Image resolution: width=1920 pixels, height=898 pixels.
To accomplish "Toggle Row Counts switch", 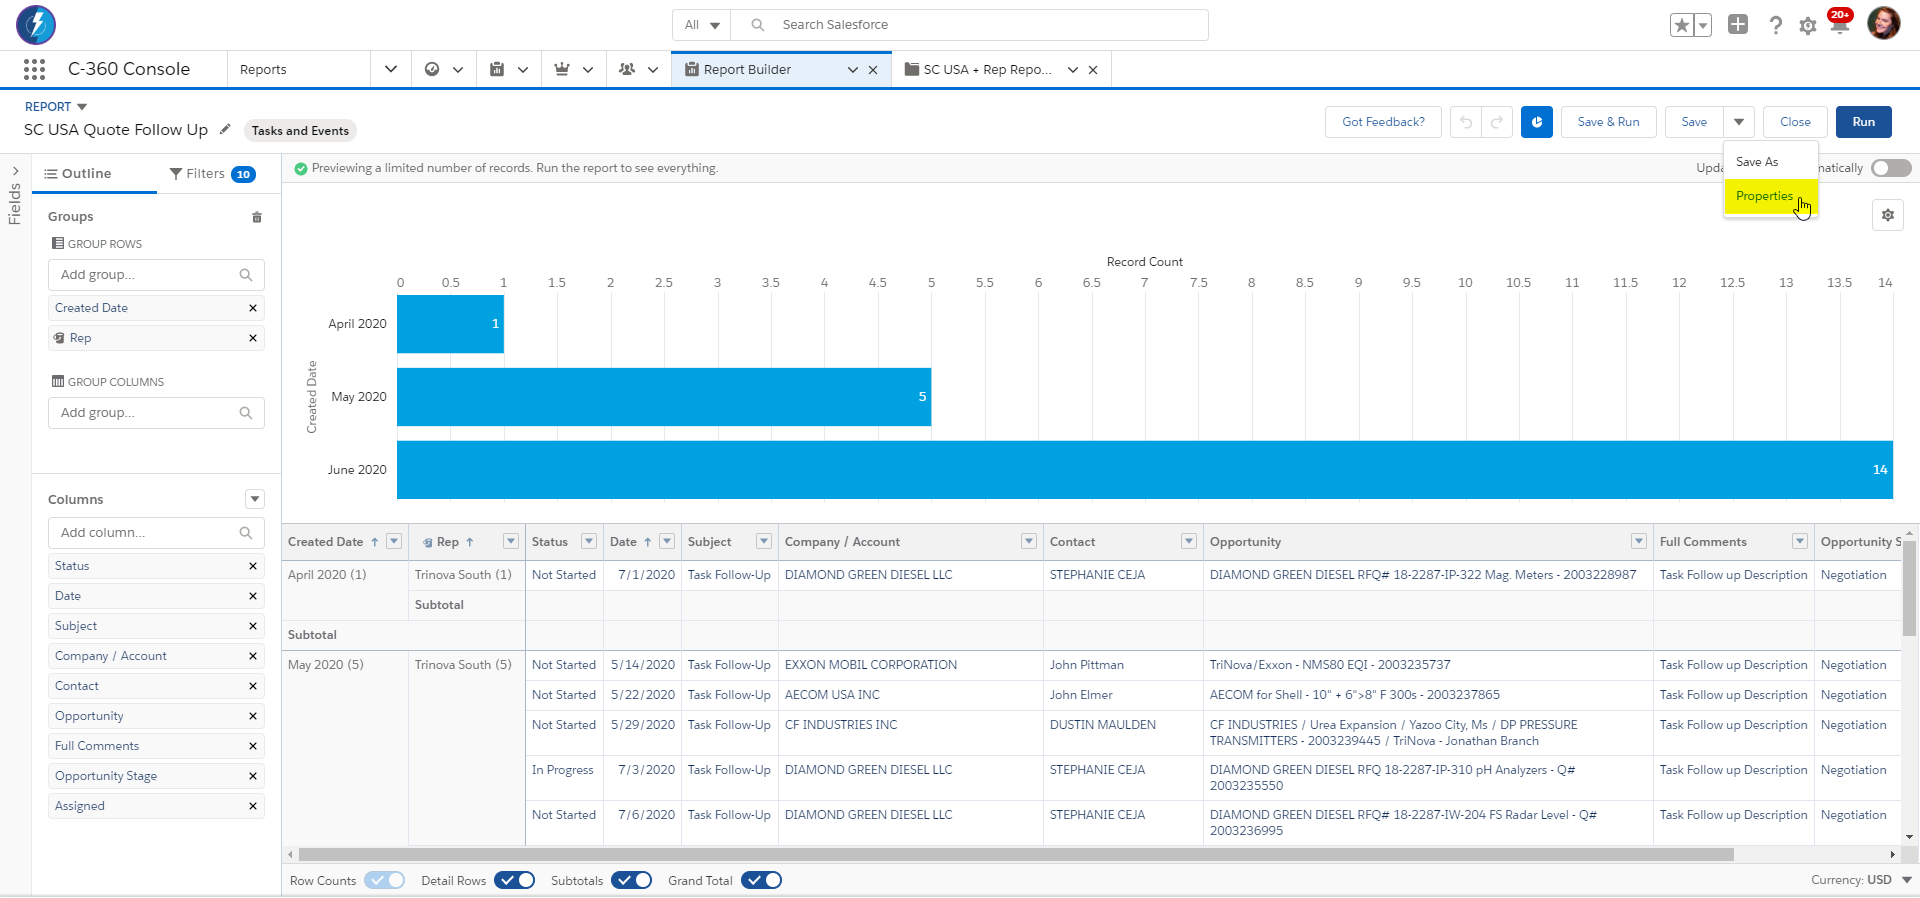I will pos(385,880).
